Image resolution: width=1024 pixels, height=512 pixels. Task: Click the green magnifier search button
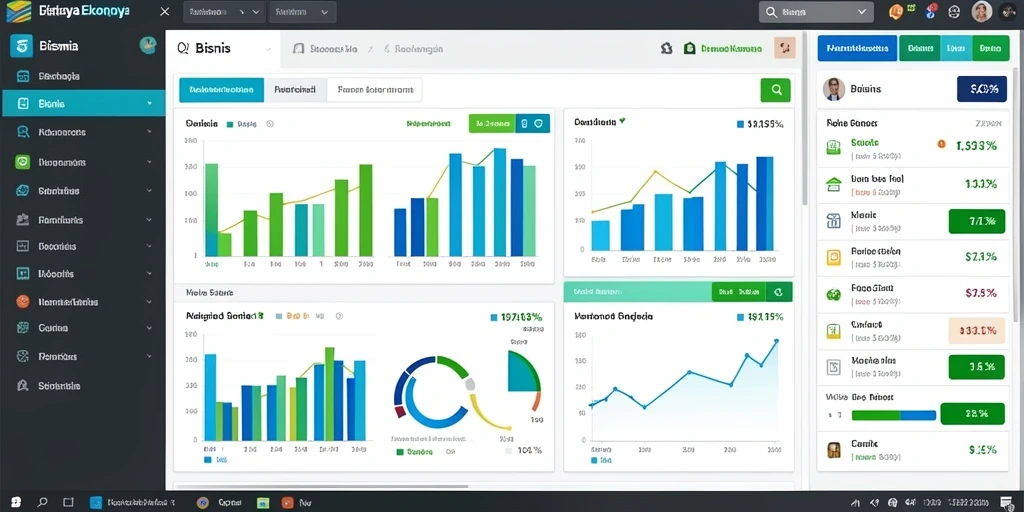point(775,90)
